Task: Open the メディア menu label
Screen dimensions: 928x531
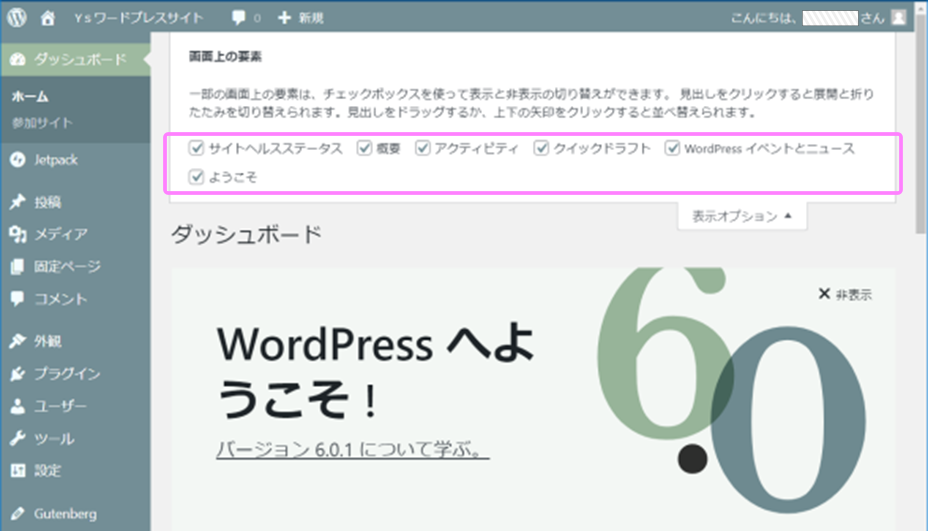Action: (x=61, y=234)
